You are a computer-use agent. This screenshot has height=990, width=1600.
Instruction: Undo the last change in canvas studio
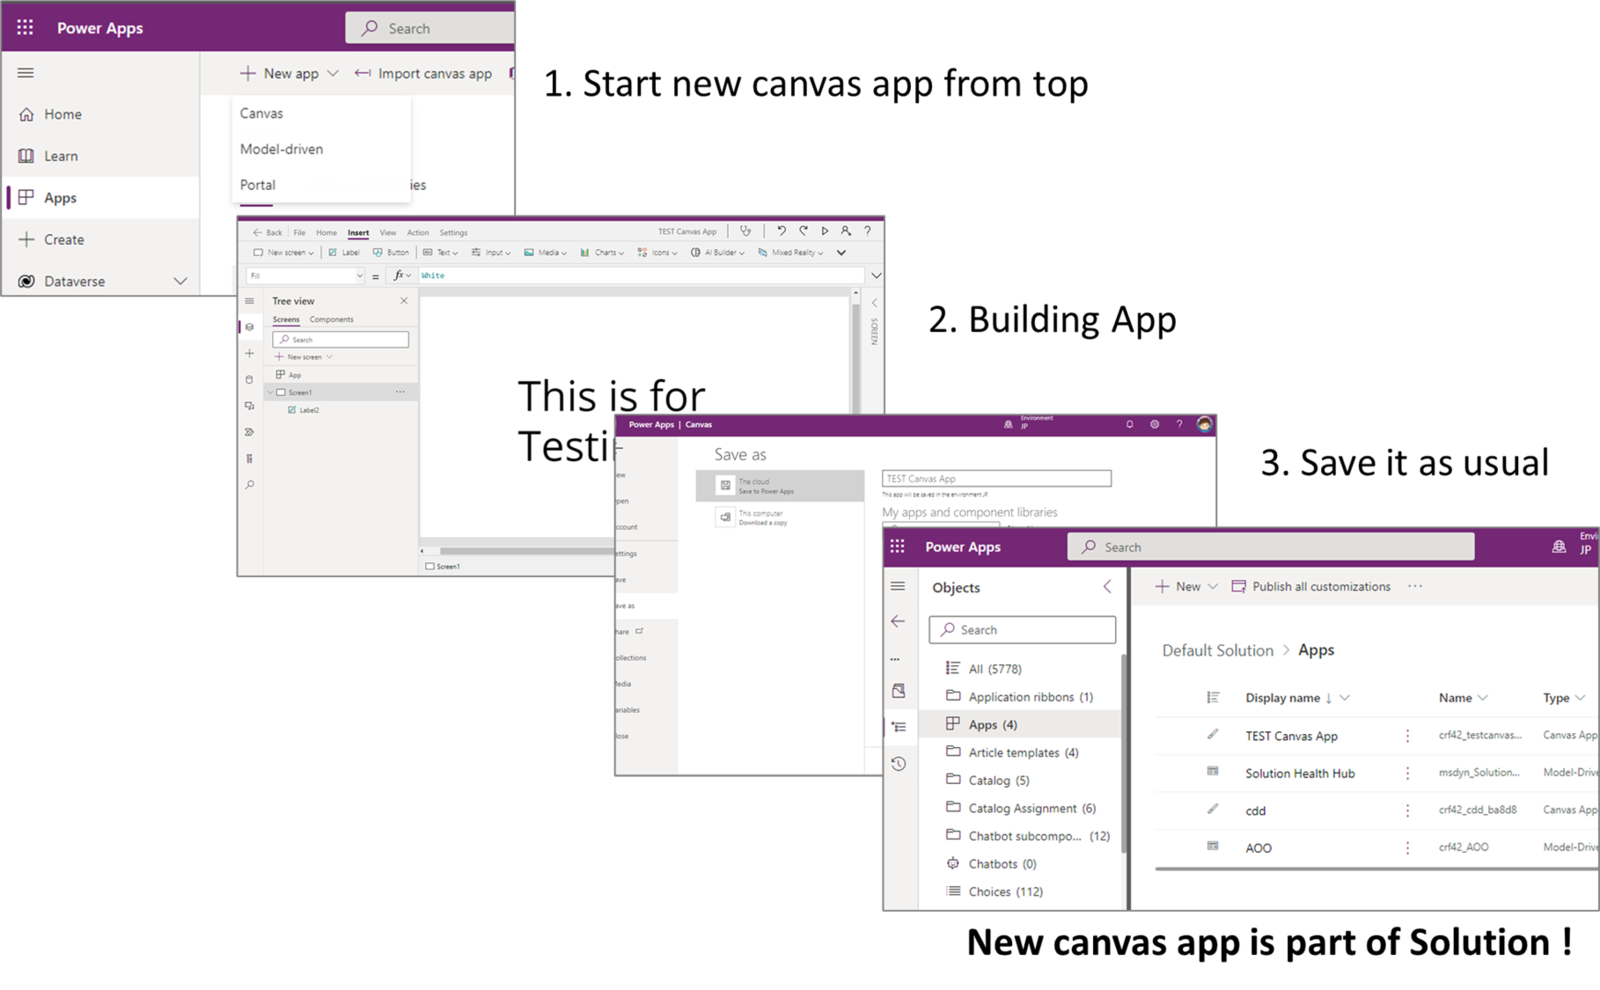pyautogui.click(x=781, y=231)
